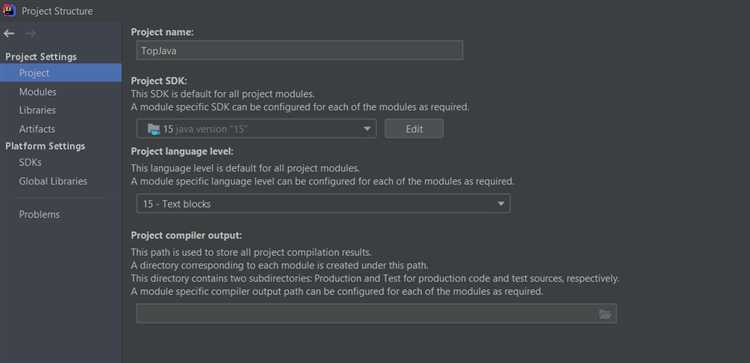Click the Edit button next to SDK

[414, 129]
